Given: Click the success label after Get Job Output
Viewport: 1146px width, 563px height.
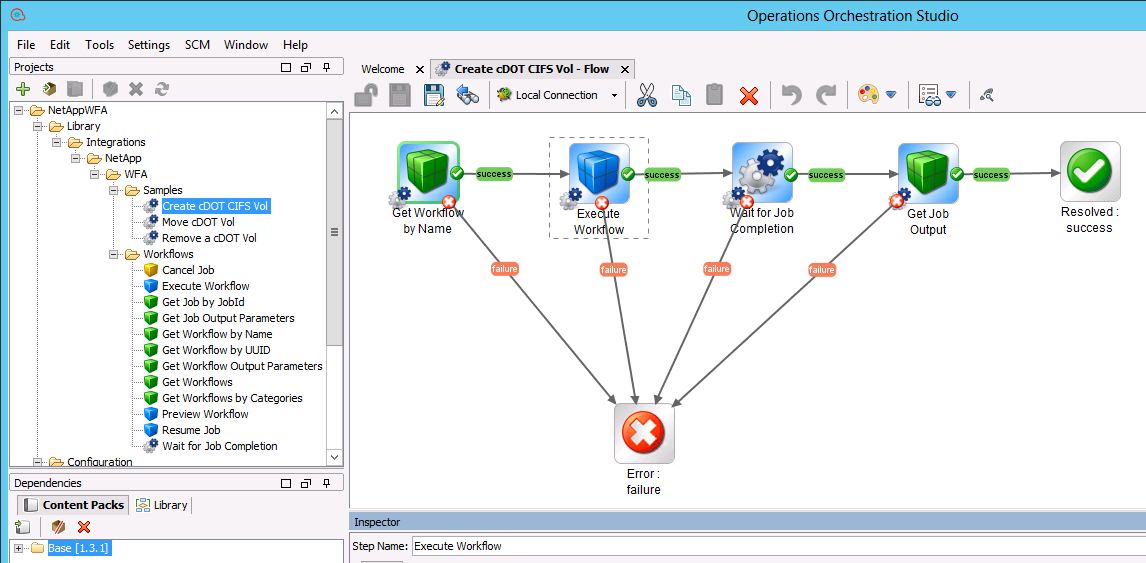Looking at the screenshot, I should [x=991, y=175].
